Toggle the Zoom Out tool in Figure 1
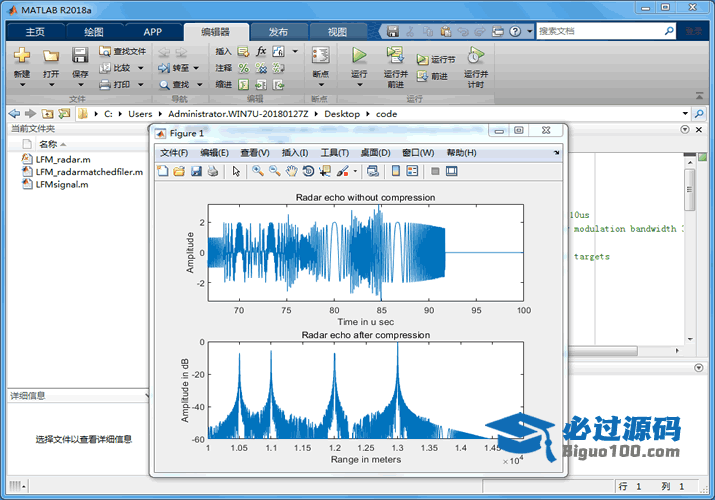 [x=274, y=171]
